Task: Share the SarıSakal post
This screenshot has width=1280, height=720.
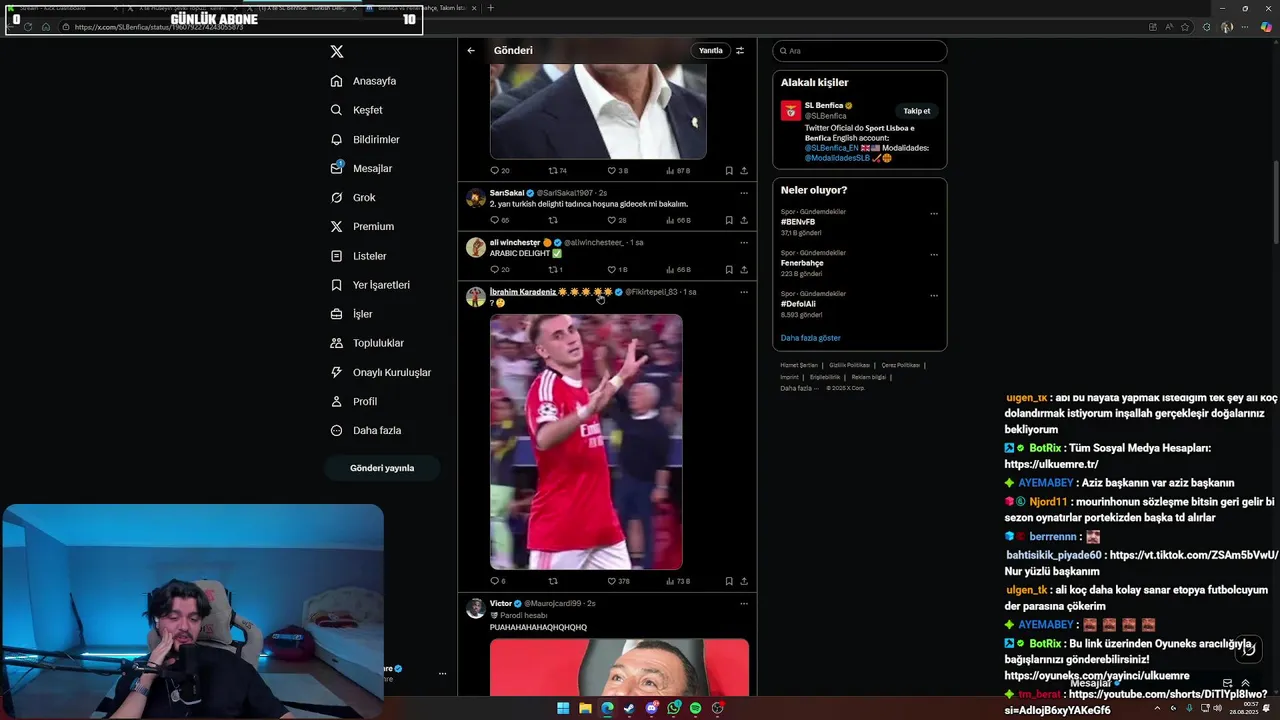Action: [744, 220]
